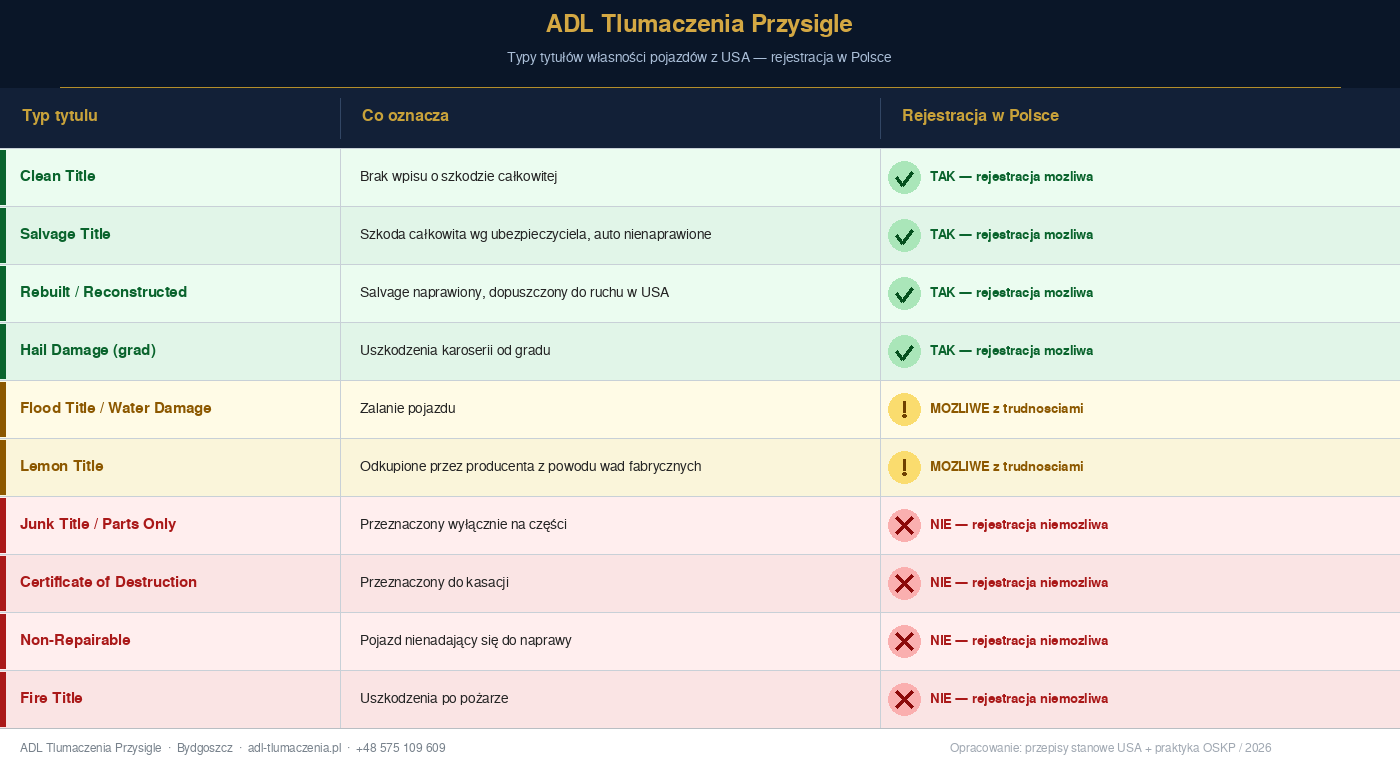This screenshot has width=1400, height=776.
Task: Select the Lemon Title row label
Action: click(62, 467)
